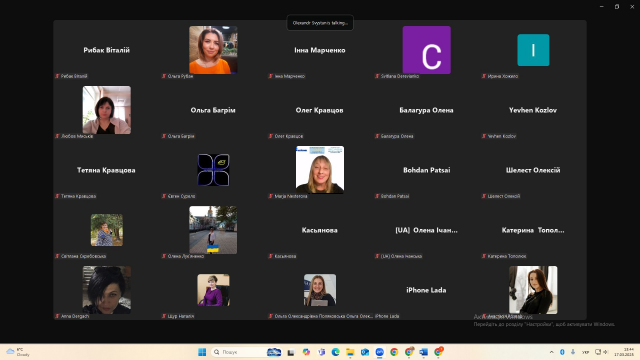Select Ольга Олександрівна Поляковська's photo tile

coord(320,290)
